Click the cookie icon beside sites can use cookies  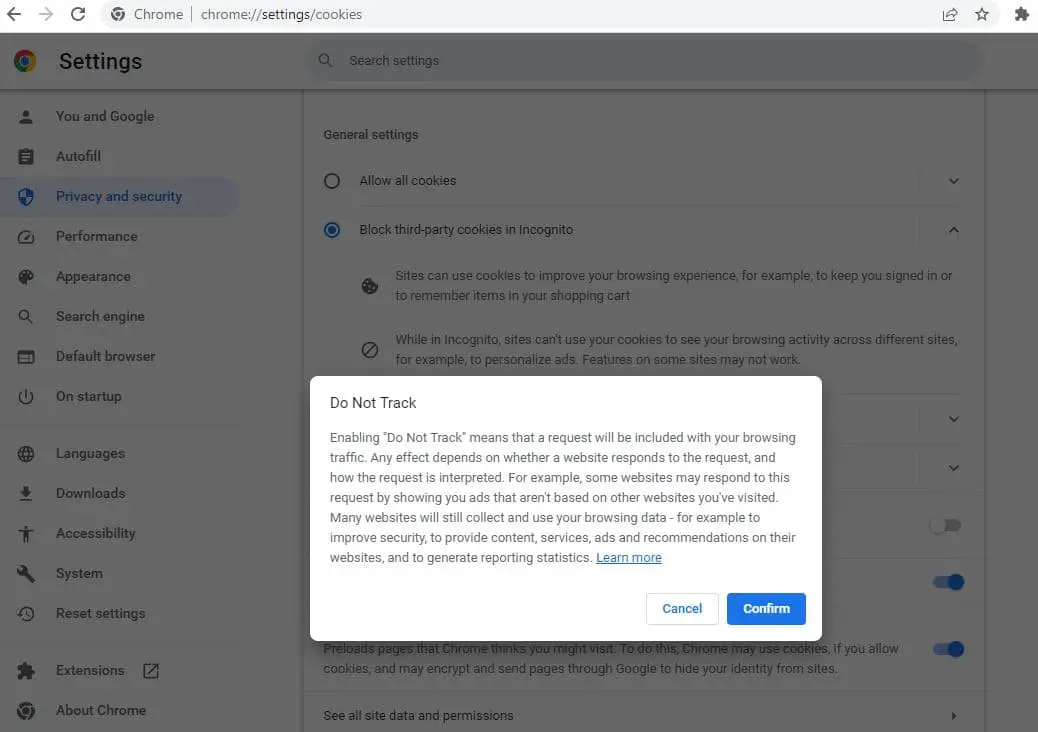(x=369, y=286)
